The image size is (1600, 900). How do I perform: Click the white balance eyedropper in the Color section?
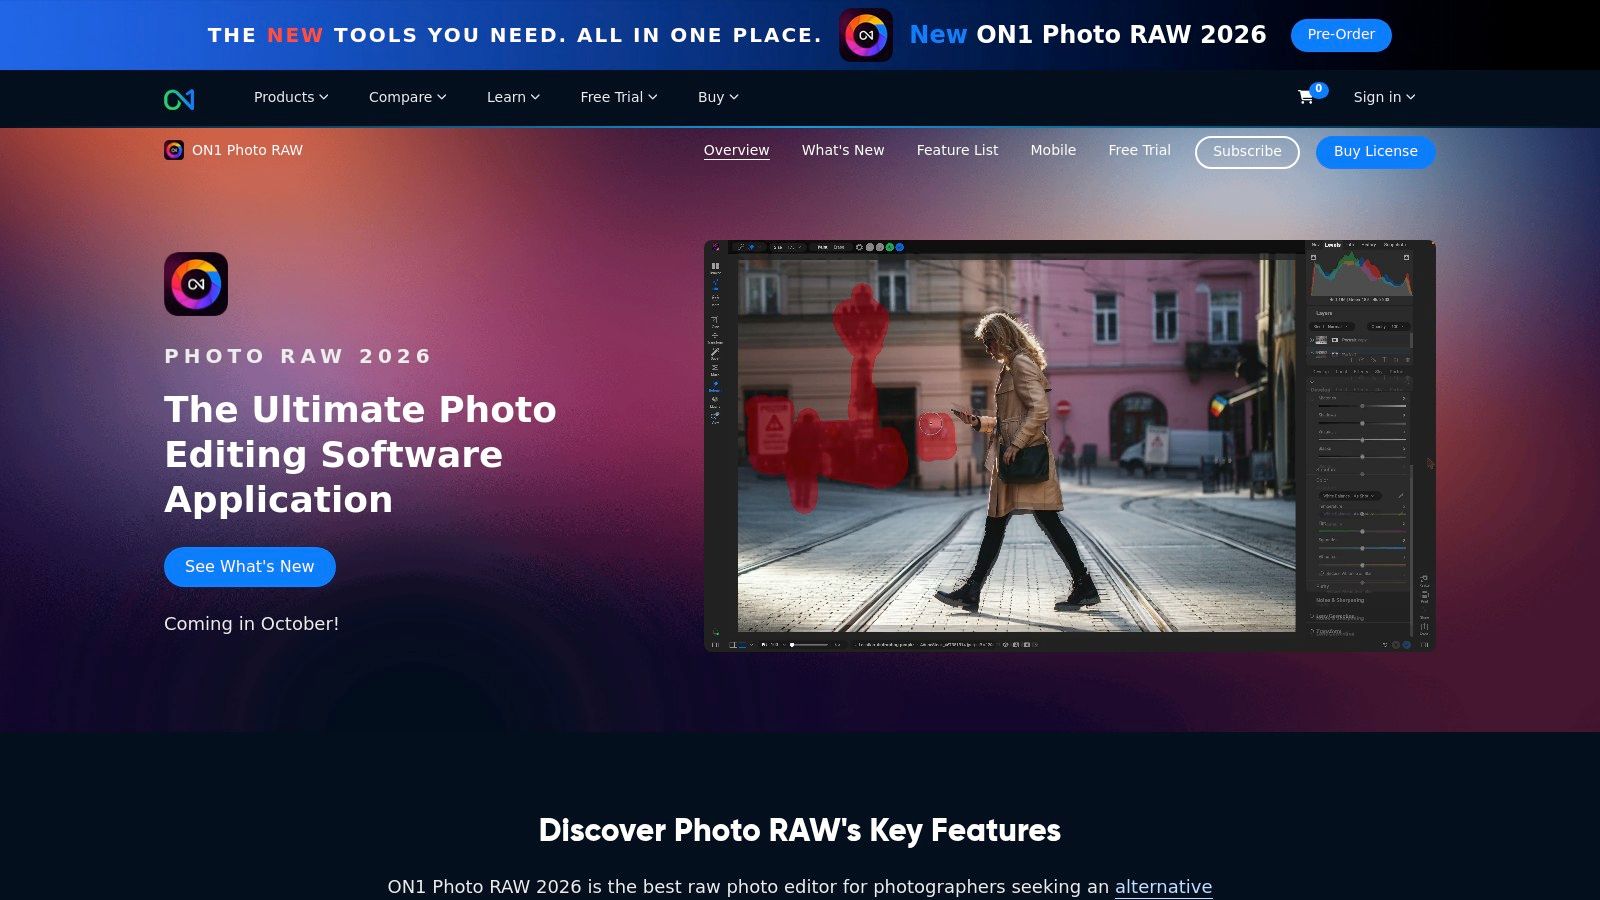[x=1401, y=496]
